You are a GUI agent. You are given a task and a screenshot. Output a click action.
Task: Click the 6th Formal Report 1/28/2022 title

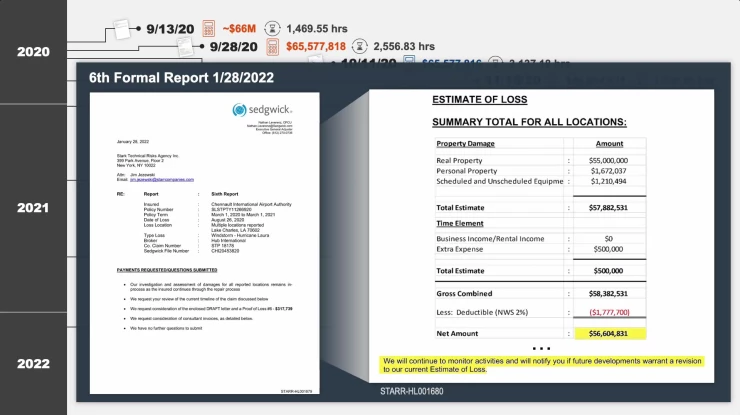point(181,77)
